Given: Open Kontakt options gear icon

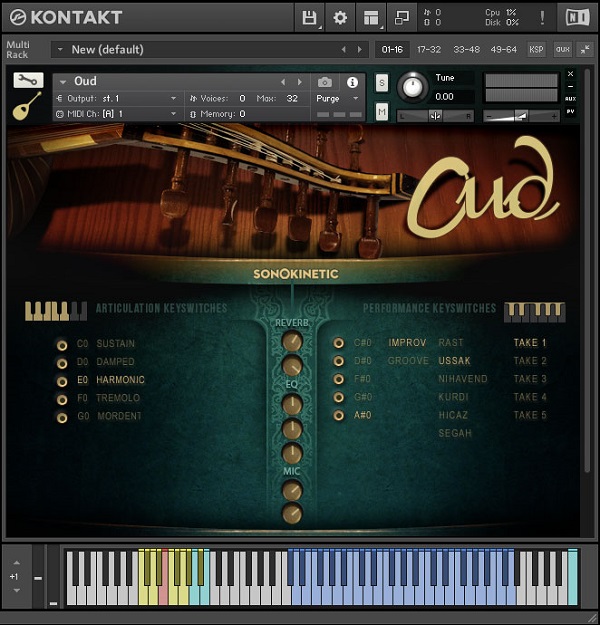Looking at the screenshot, I should coord(340,18).
